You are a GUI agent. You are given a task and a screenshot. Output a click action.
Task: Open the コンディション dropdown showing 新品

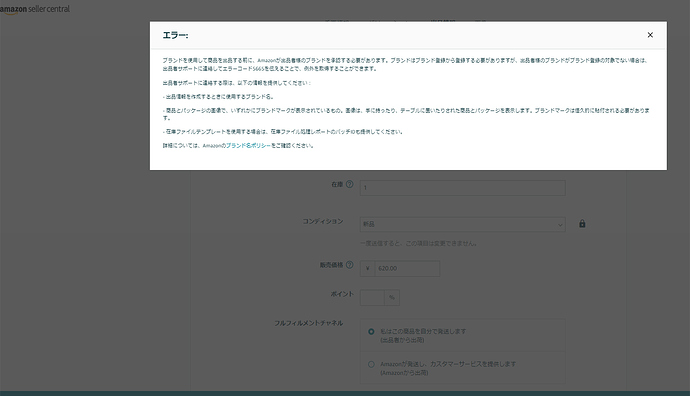[x=462, y=224]
